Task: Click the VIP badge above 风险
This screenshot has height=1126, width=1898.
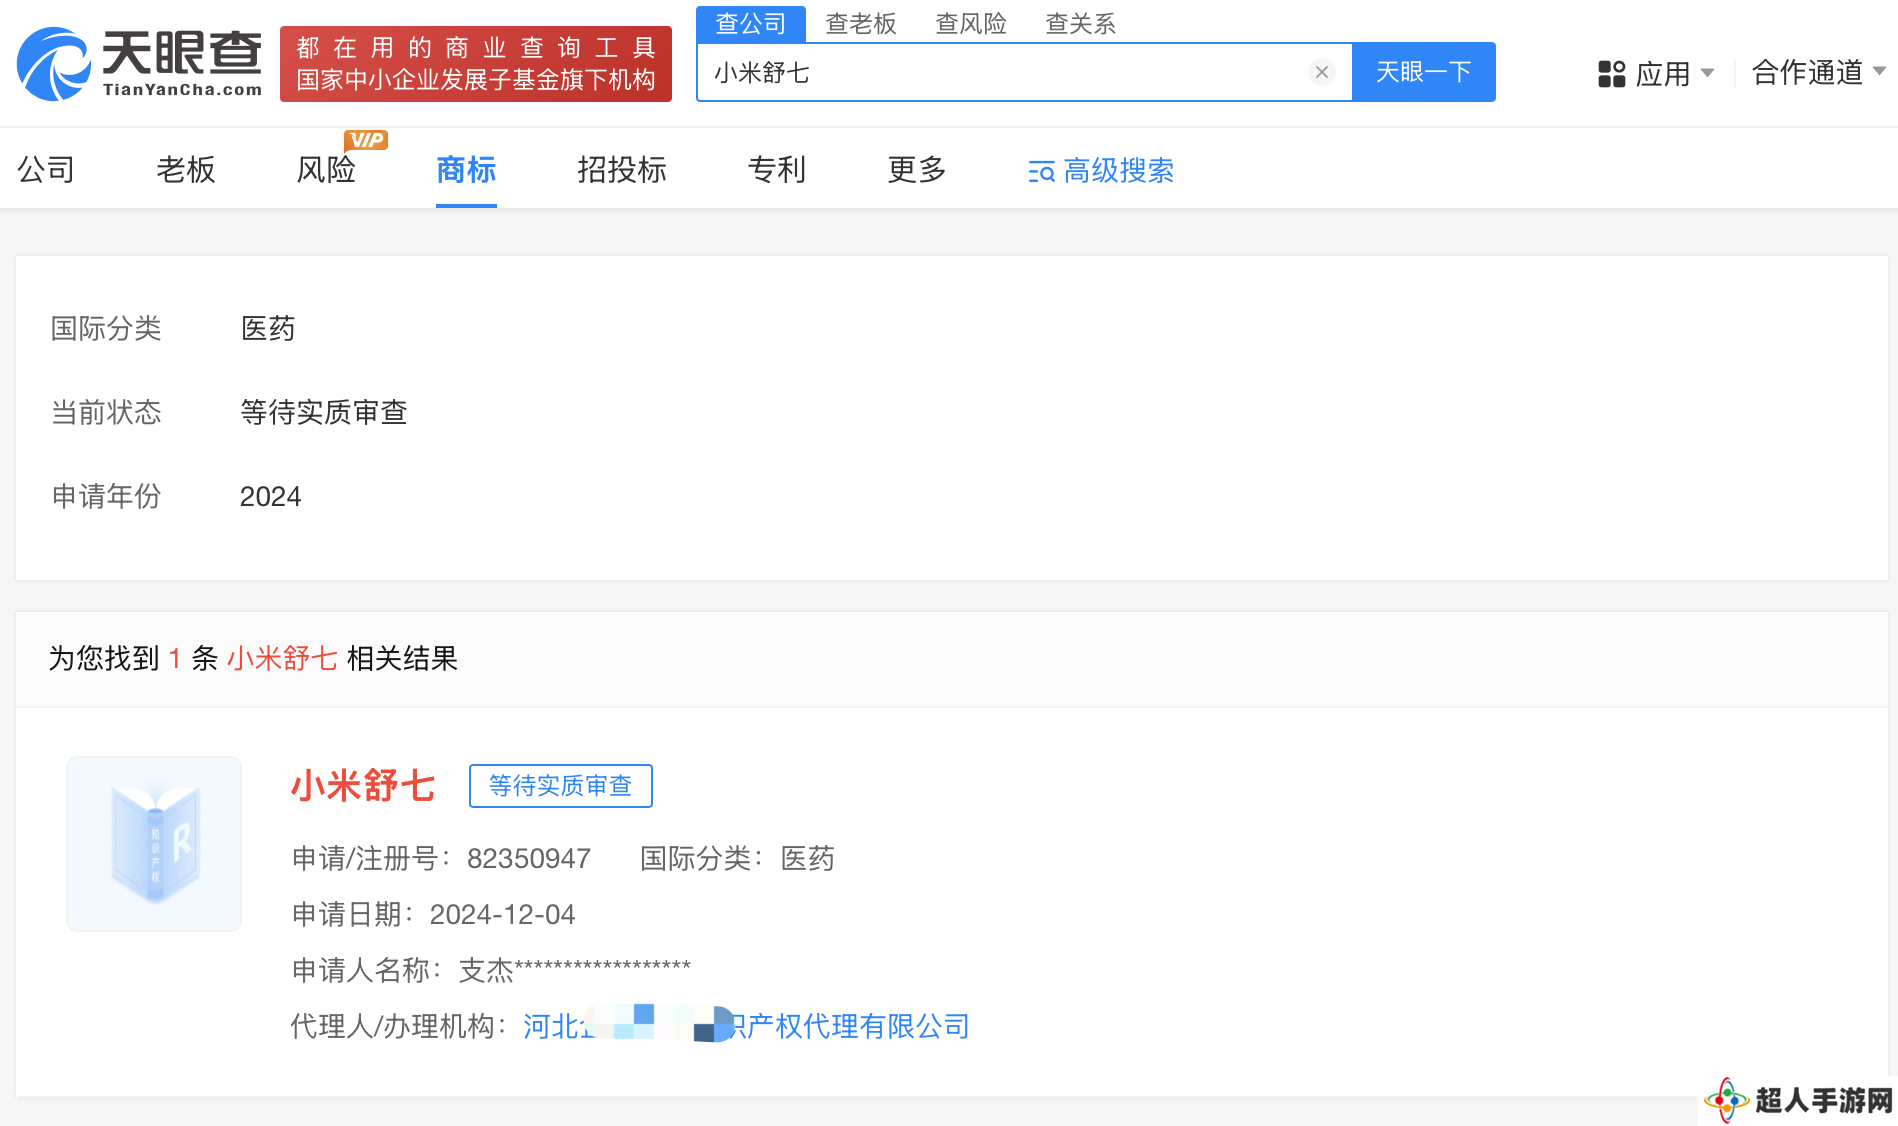Action: [x=366, y=140]
